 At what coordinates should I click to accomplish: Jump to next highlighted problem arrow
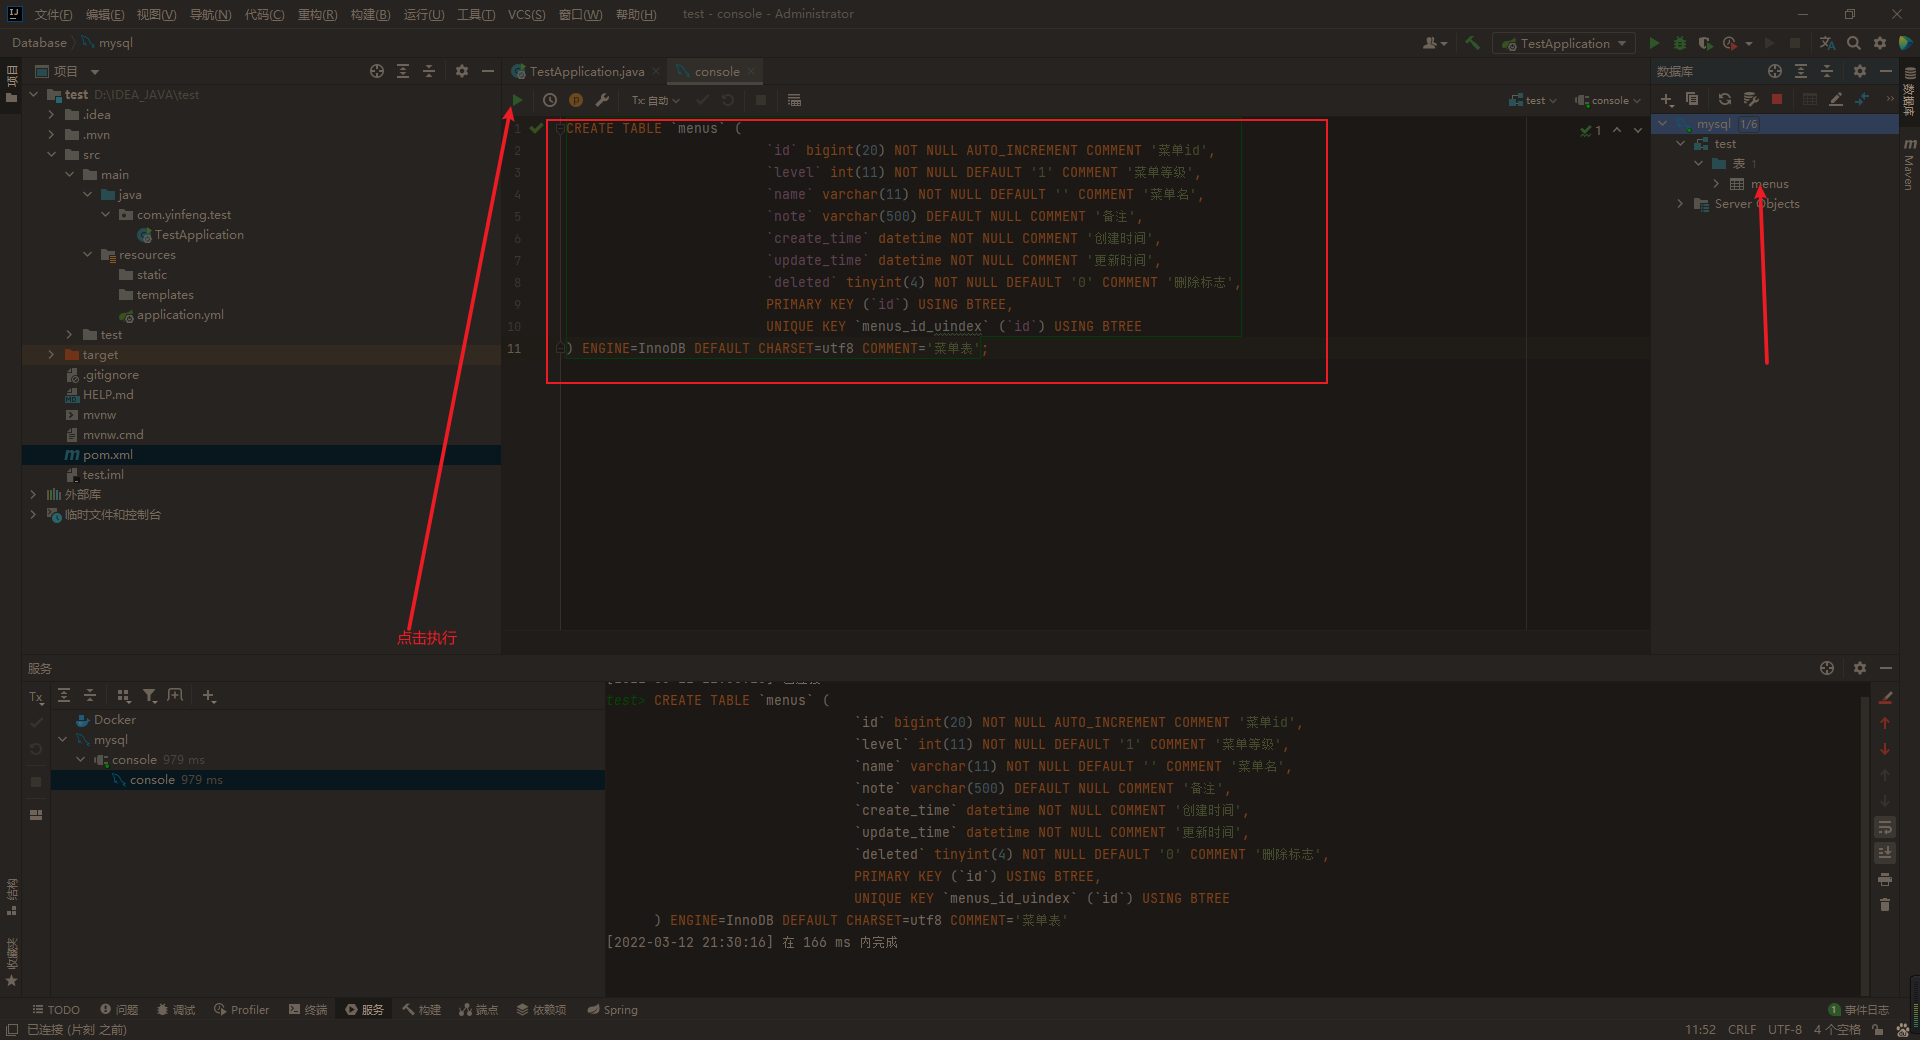pyautogui.click(x=1638, y=130)
